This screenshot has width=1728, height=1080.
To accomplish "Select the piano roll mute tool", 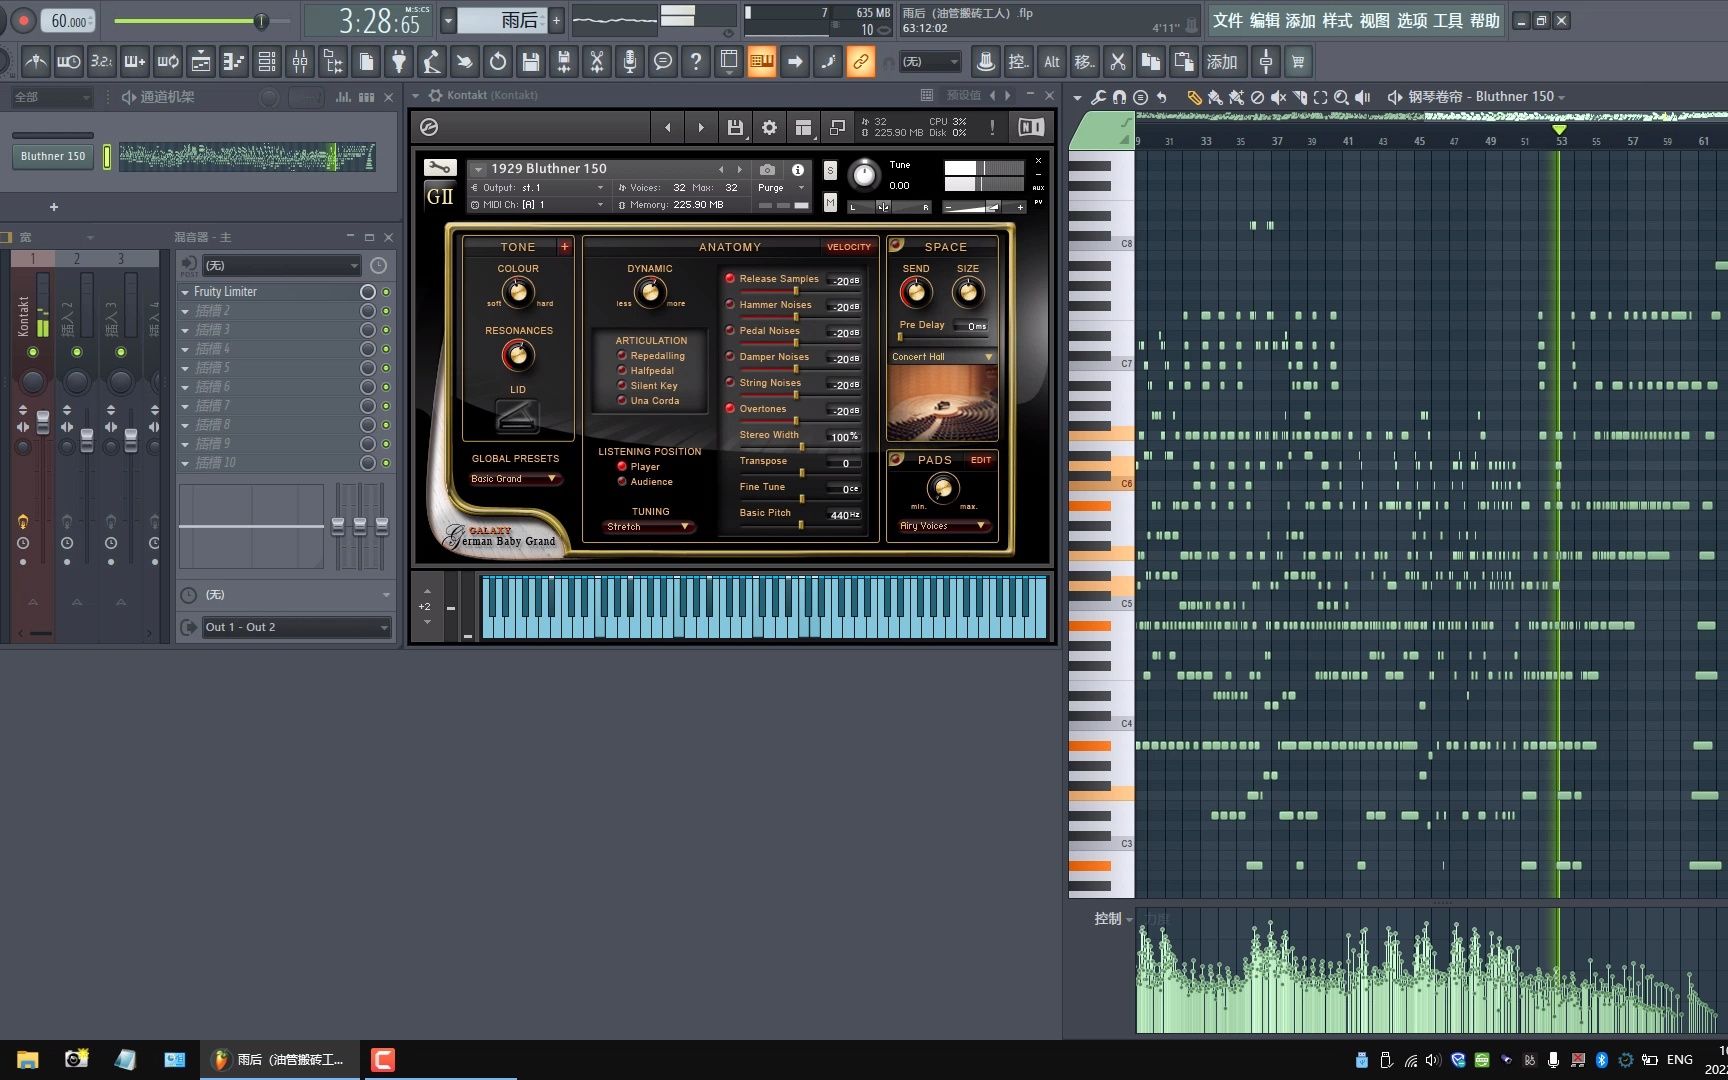I will (1278, 97).
